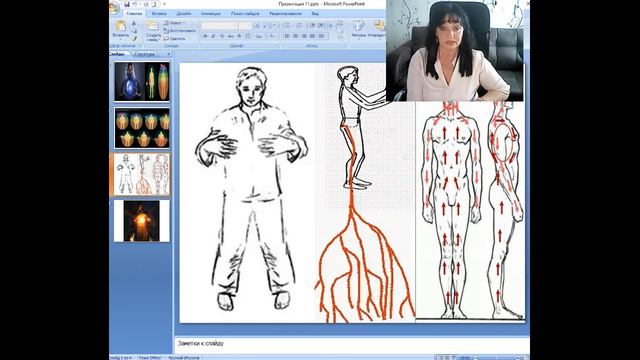This screenshot has width=640, height=360.
Task: Open the text columns menu
Action: tap(322, 36)
